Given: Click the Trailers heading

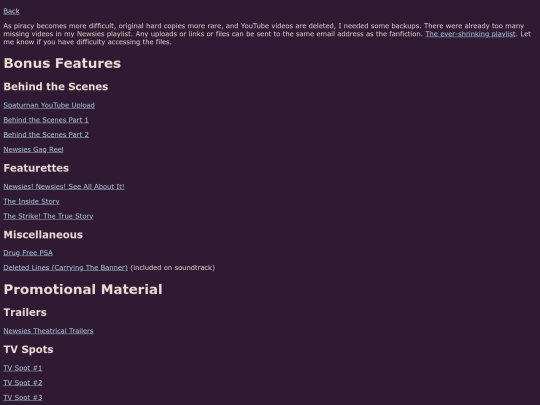Looking at the screenshot, I should pyautogui.click(x=25, y=312).
